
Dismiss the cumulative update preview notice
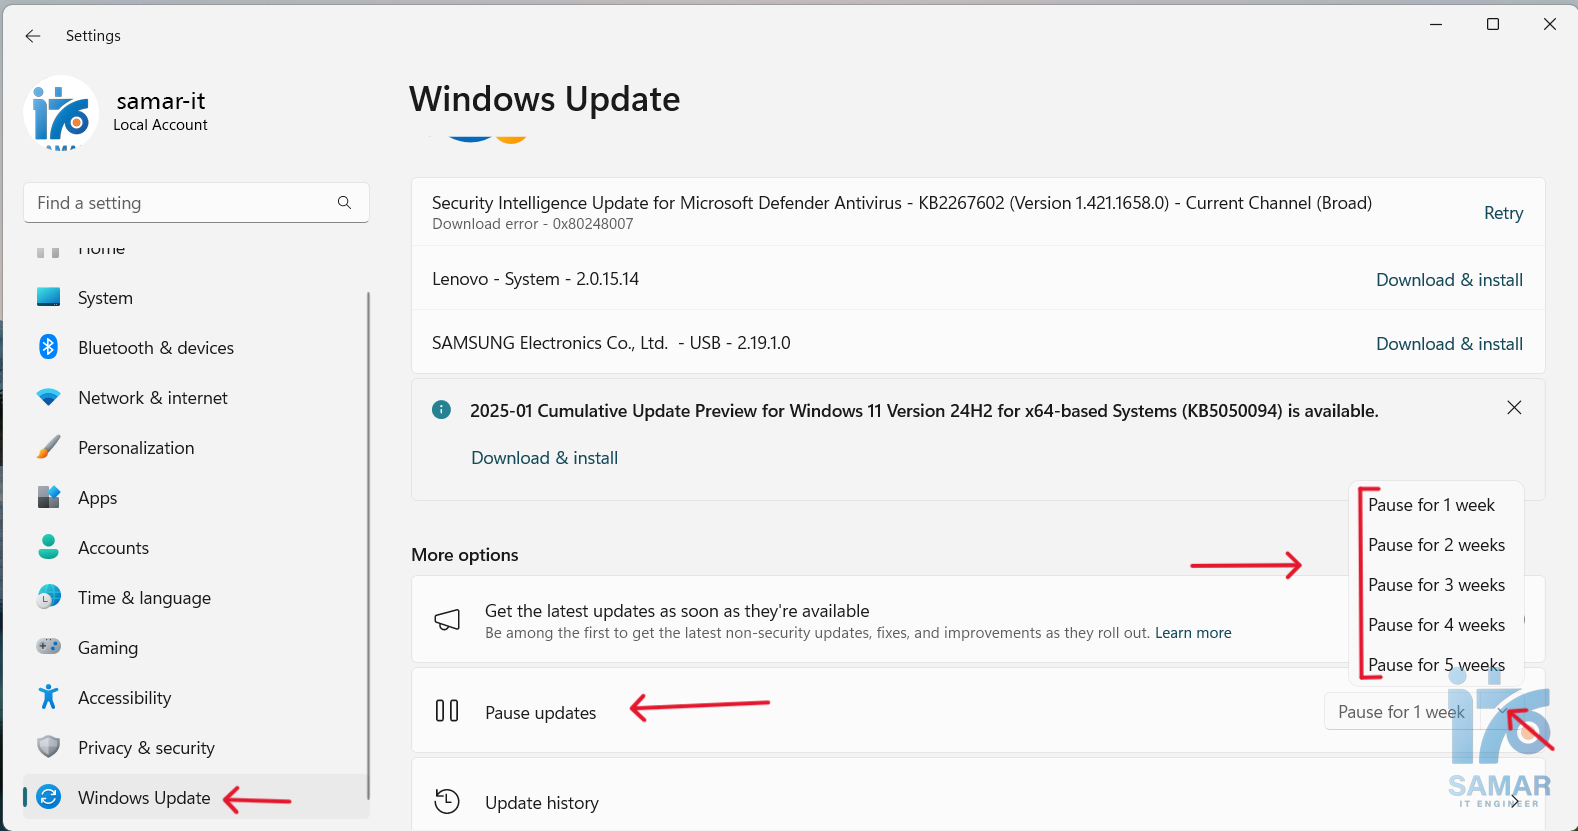click(1514, 408)
